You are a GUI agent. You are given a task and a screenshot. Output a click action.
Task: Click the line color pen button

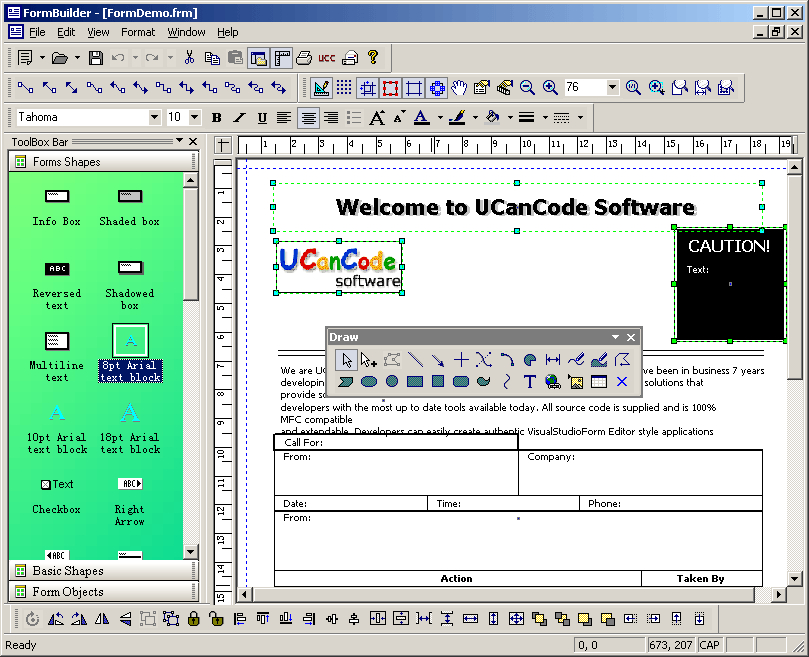457,118
